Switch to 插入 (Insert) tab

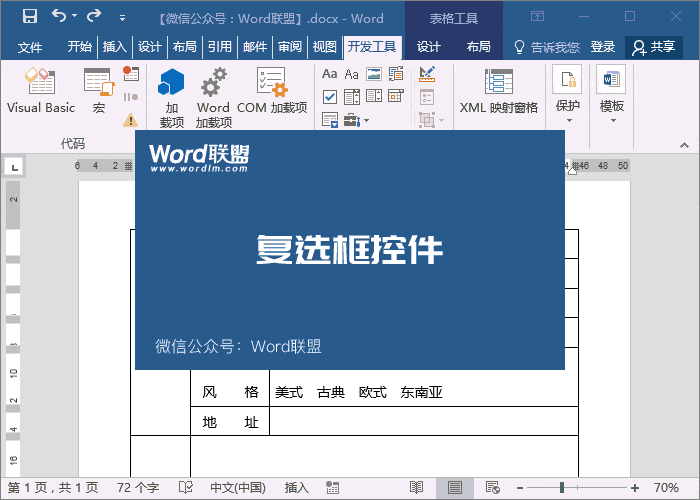click(115, 47)
